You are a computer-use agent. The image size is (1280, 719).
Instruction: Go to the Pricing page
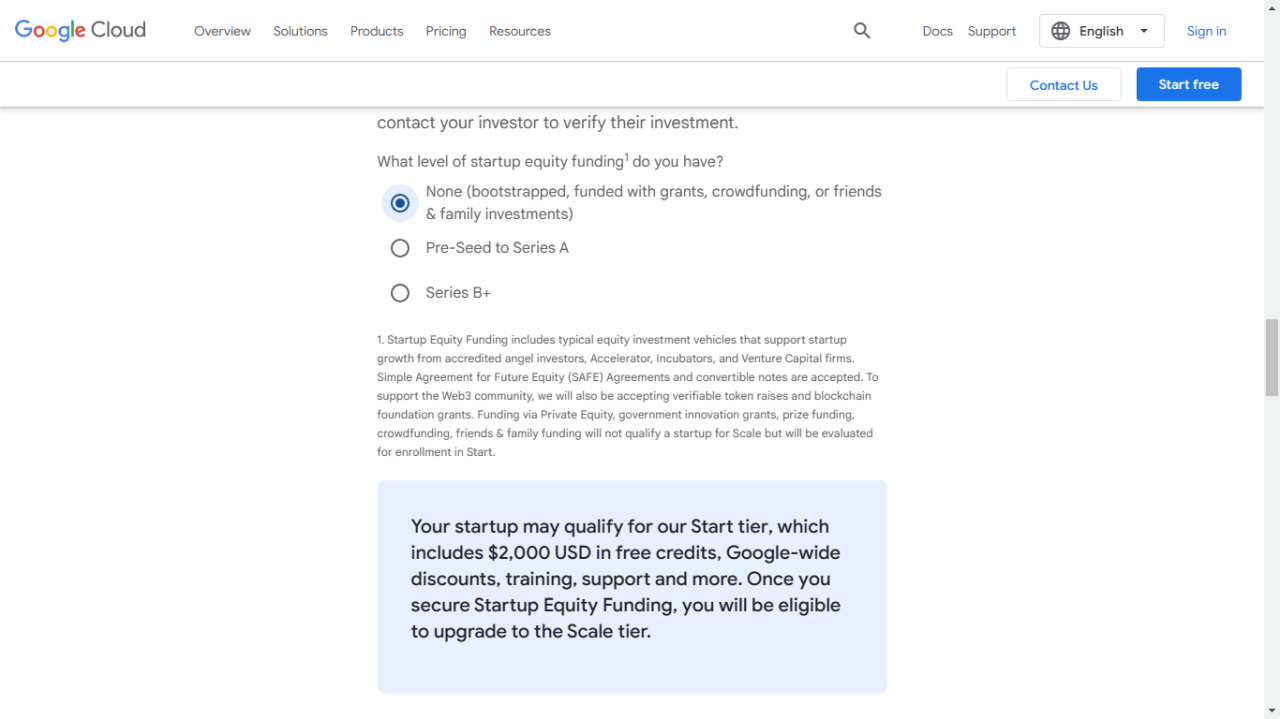coord(446,31)
